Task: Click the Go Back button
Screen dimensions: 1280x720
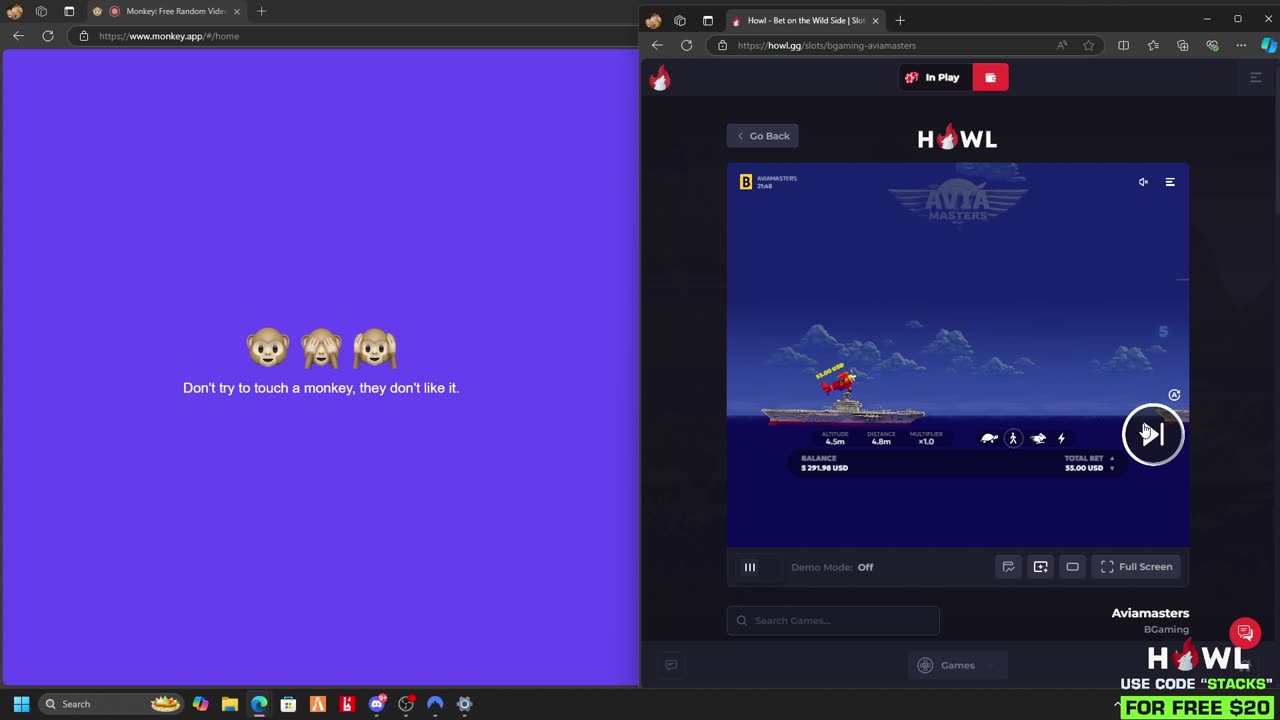Action: (763, 136)
